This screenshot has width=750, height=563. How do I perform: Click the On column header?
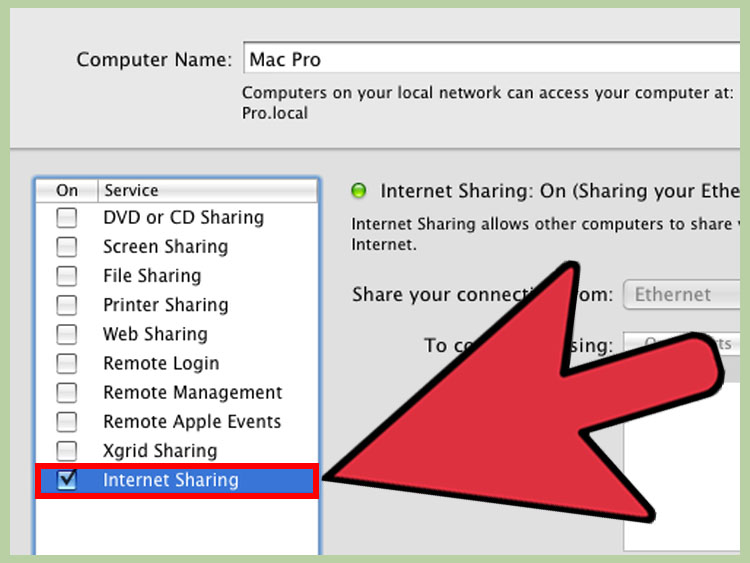67,190
